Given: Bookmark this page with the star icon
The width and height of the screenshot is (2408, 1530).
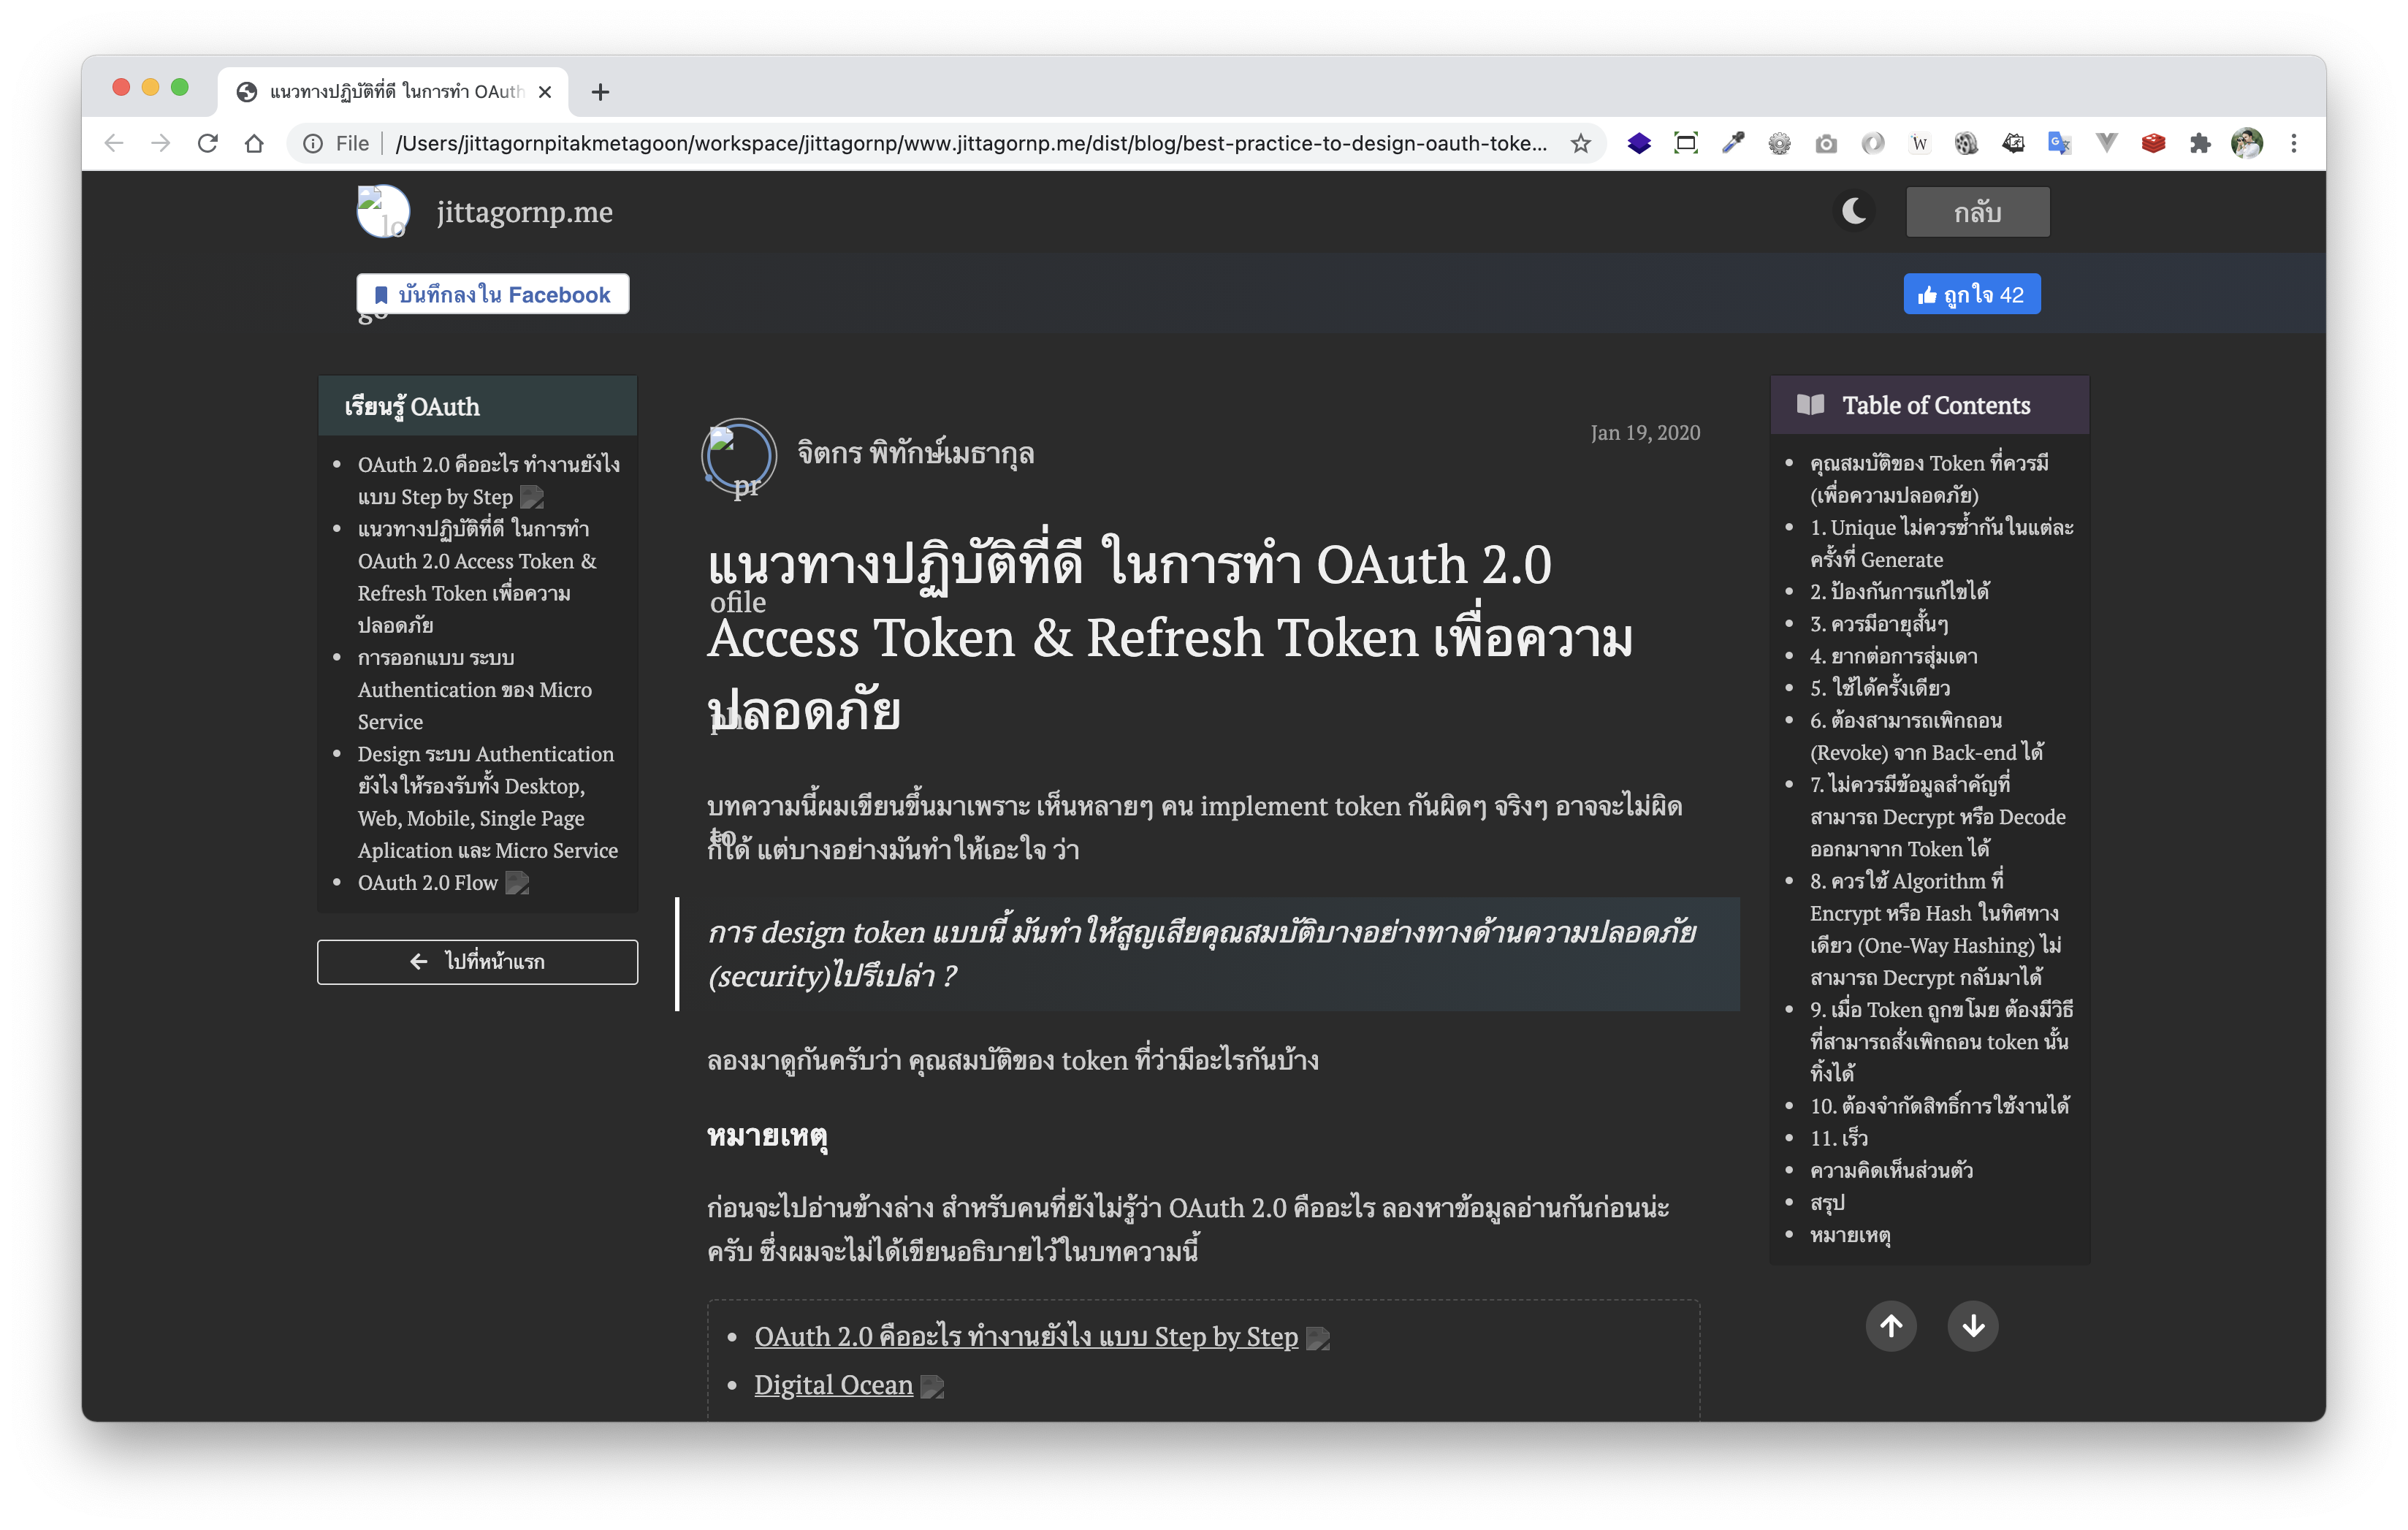Looking at the screenshot, I should 1580,143.
